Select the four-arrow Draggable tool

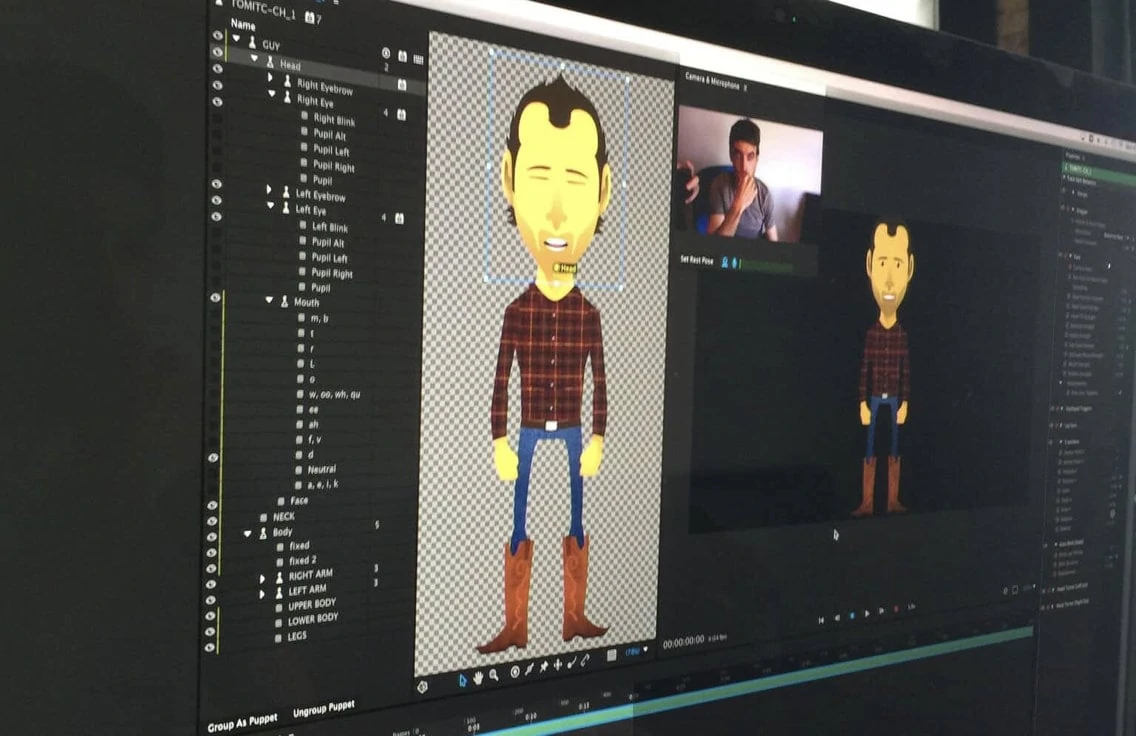pos(557,664)
